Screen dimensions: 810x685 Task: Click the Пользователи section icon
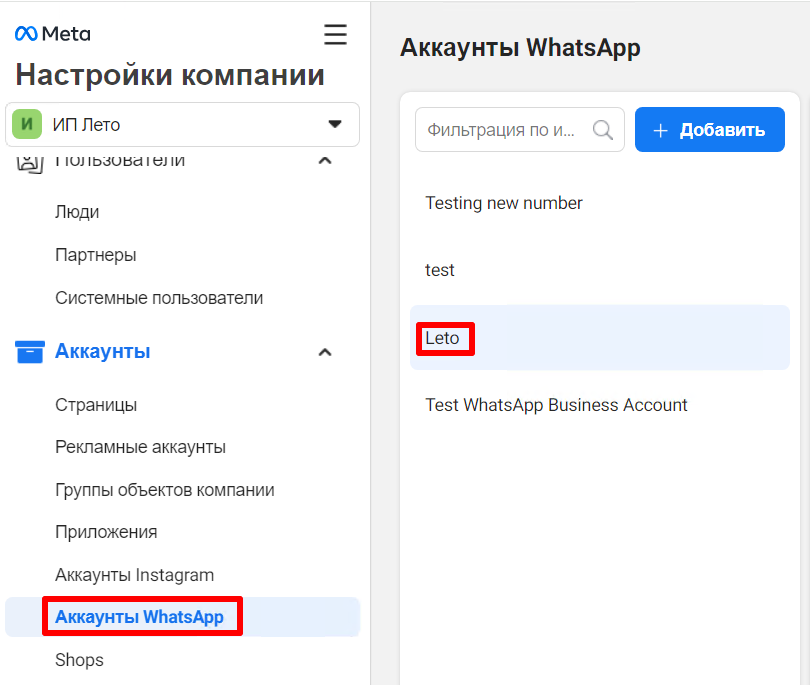click(30, 160)
